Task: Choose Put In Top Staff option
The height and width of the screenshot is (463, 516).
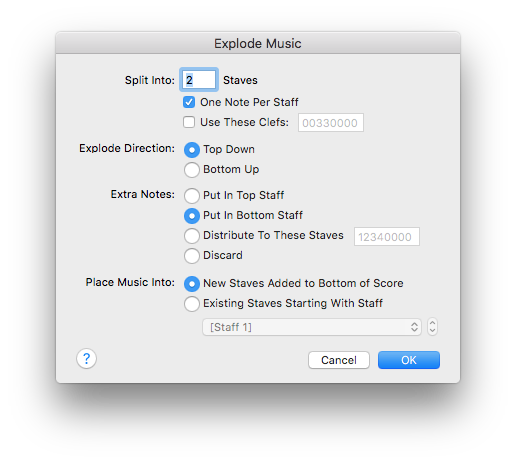Action: coord(192,196)
